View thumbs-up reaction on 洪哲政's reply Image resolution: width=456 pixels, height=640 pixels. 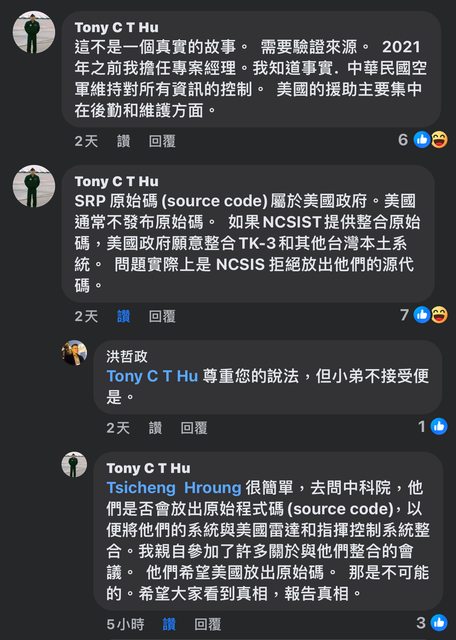click(x=439, y=427)
